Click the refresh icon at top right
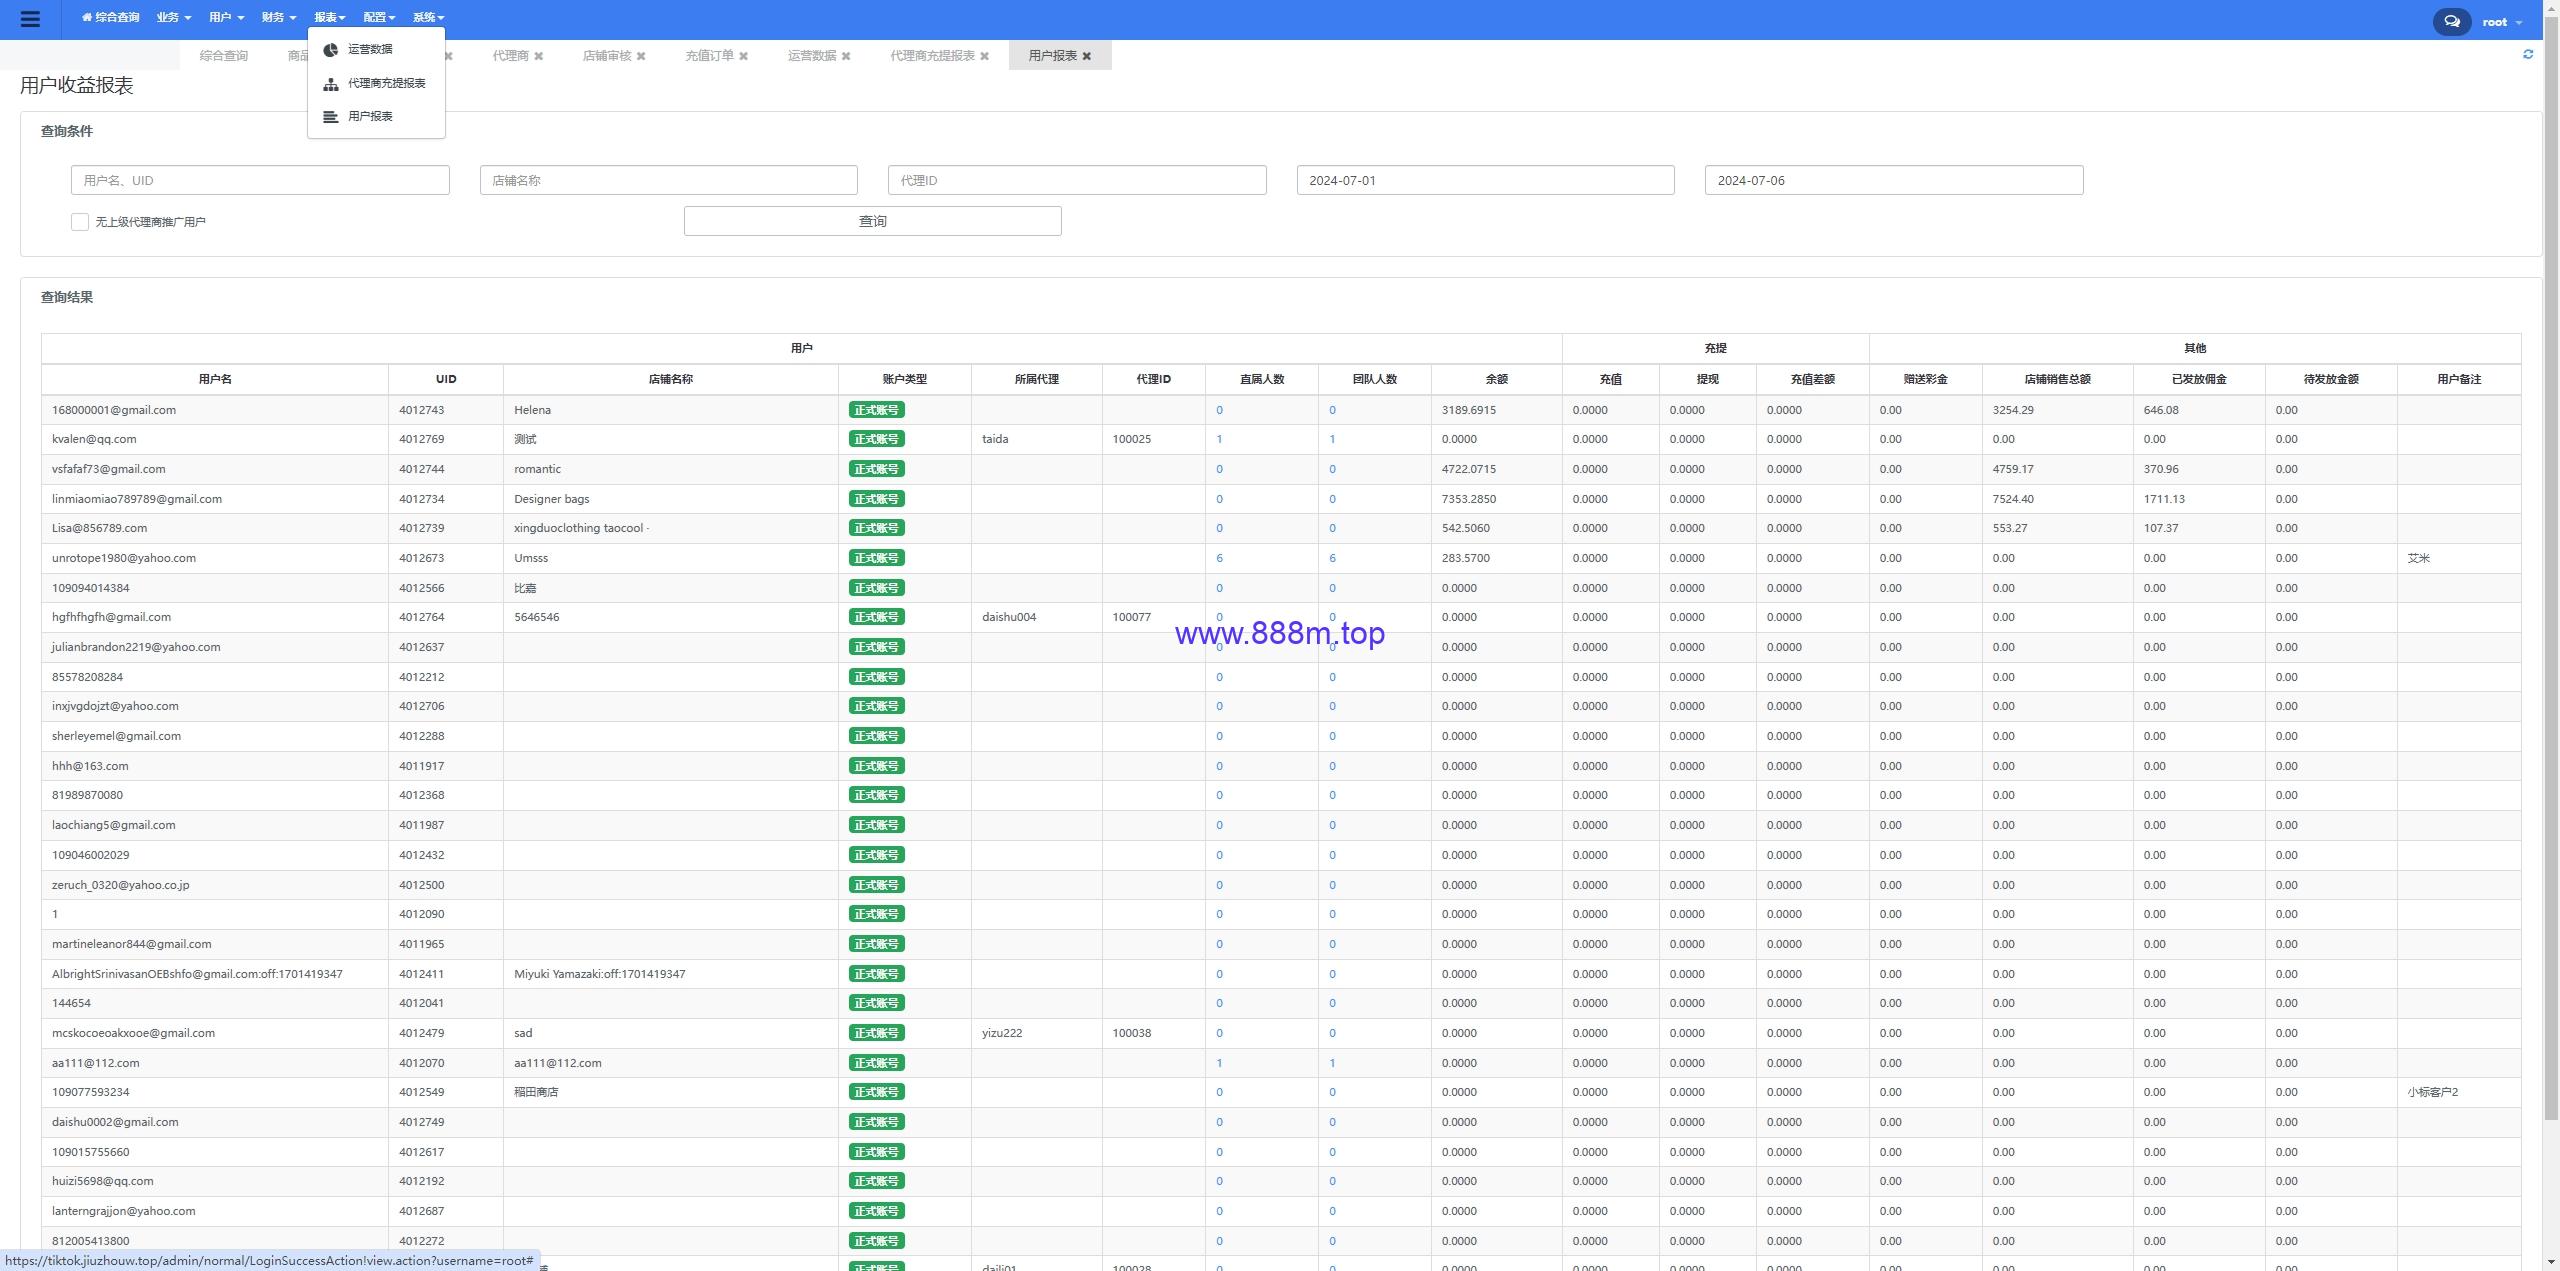The width and height of the screenshot is (2560, 1271). pos(2528,54)
